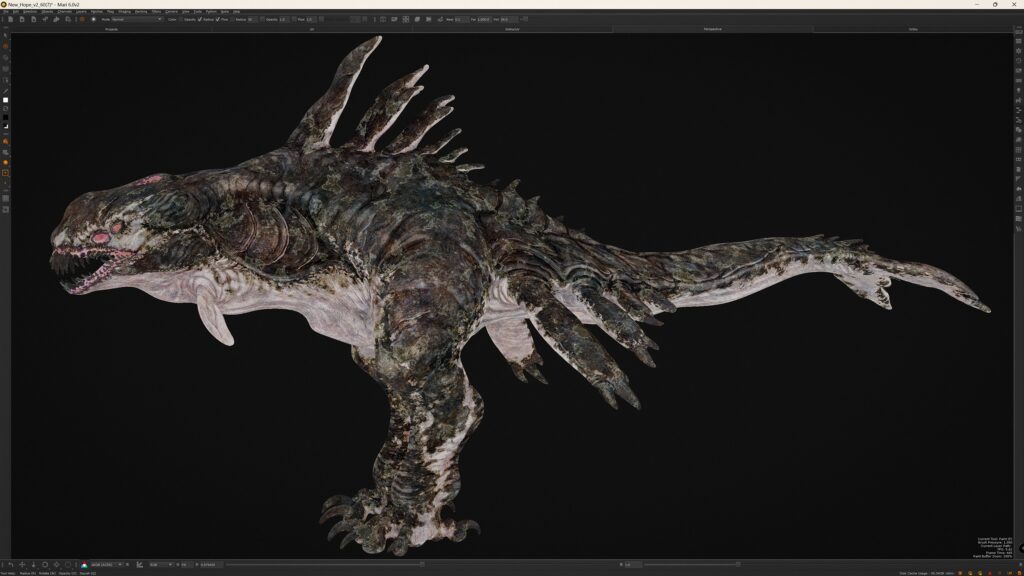Click the color manager icon in the bottom bar
Screen dimensions: 1024x576
(84, 565)
